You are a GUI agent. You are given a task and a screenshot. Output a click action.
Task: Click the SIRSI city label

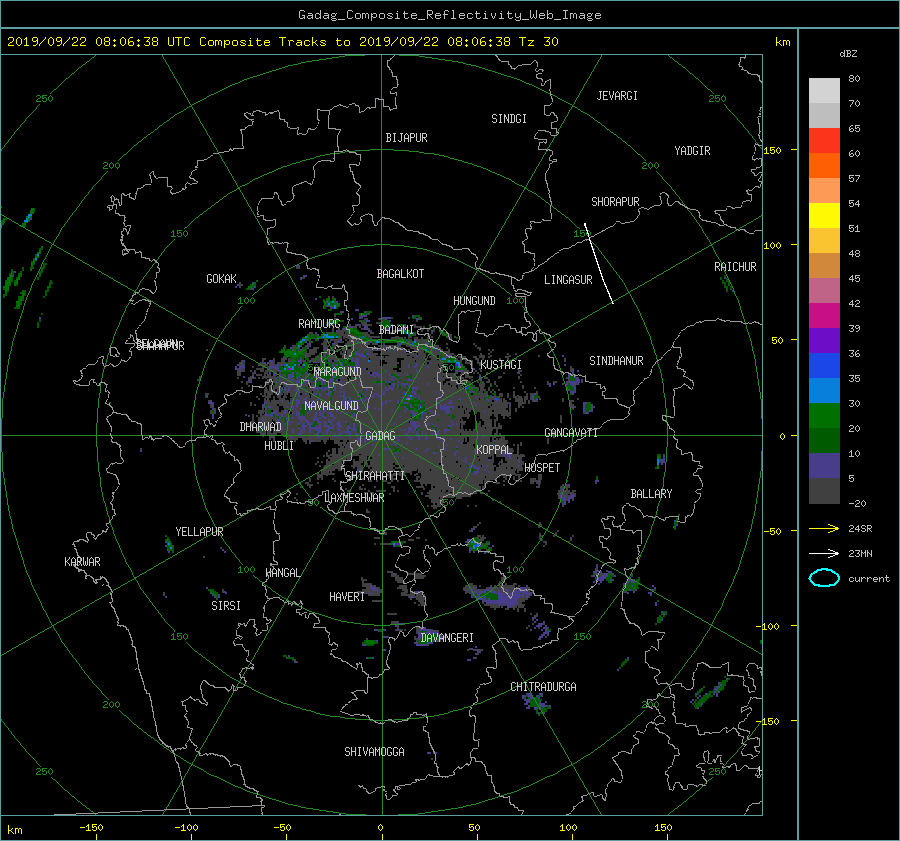[x=226, y=606]
